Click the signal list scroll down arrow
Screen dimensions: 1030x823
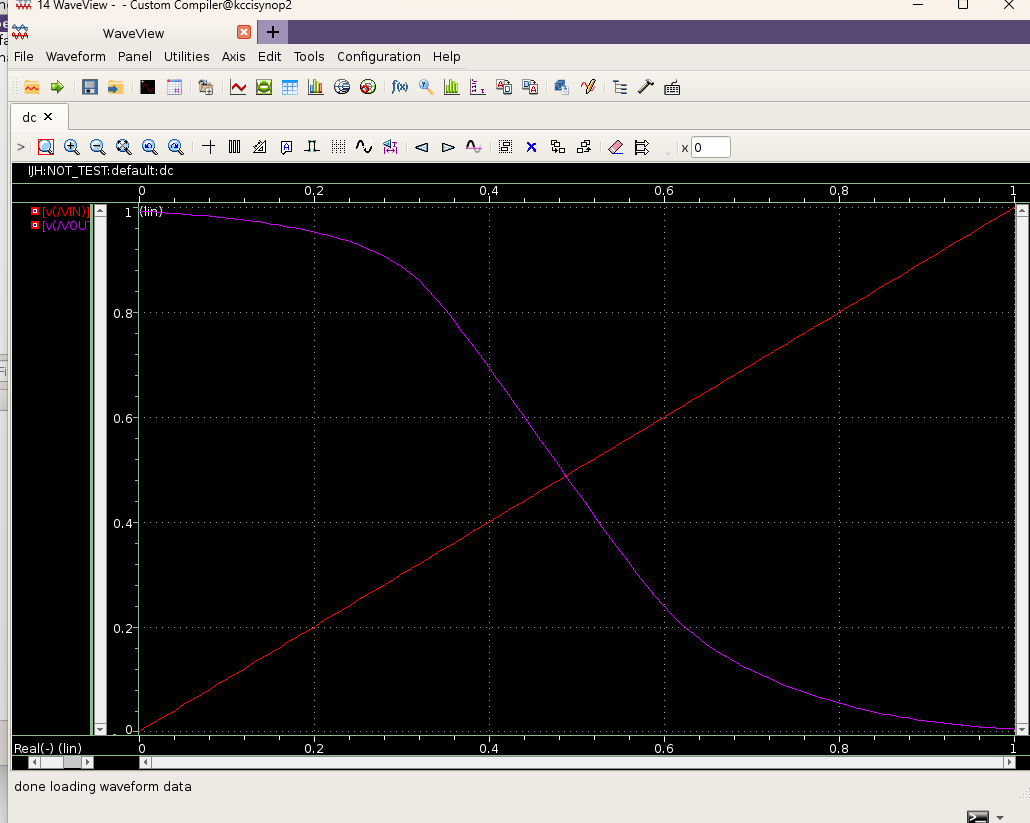(100, 729)
